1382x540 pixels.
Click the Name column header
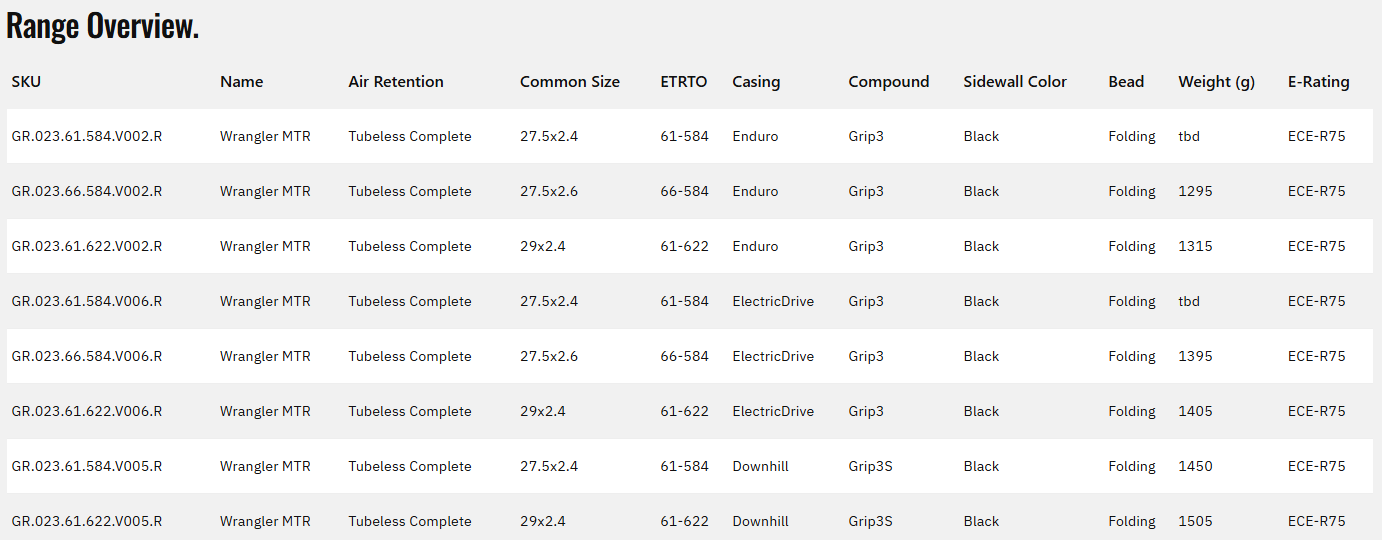coord(242,82)
